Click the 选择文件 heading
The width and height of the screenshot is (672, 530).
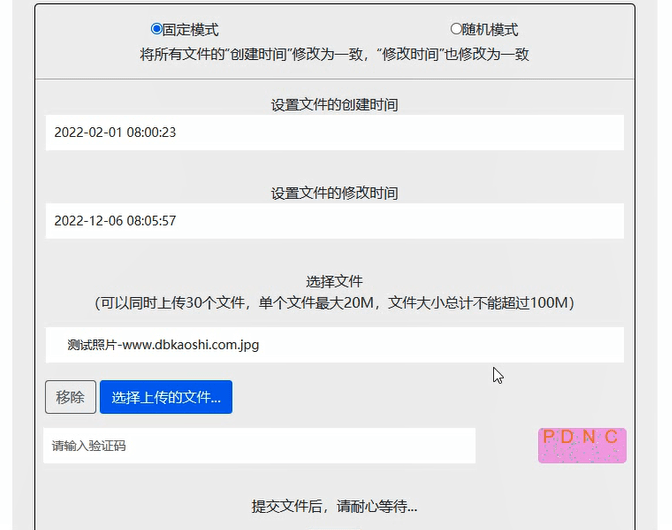(335, 281)
